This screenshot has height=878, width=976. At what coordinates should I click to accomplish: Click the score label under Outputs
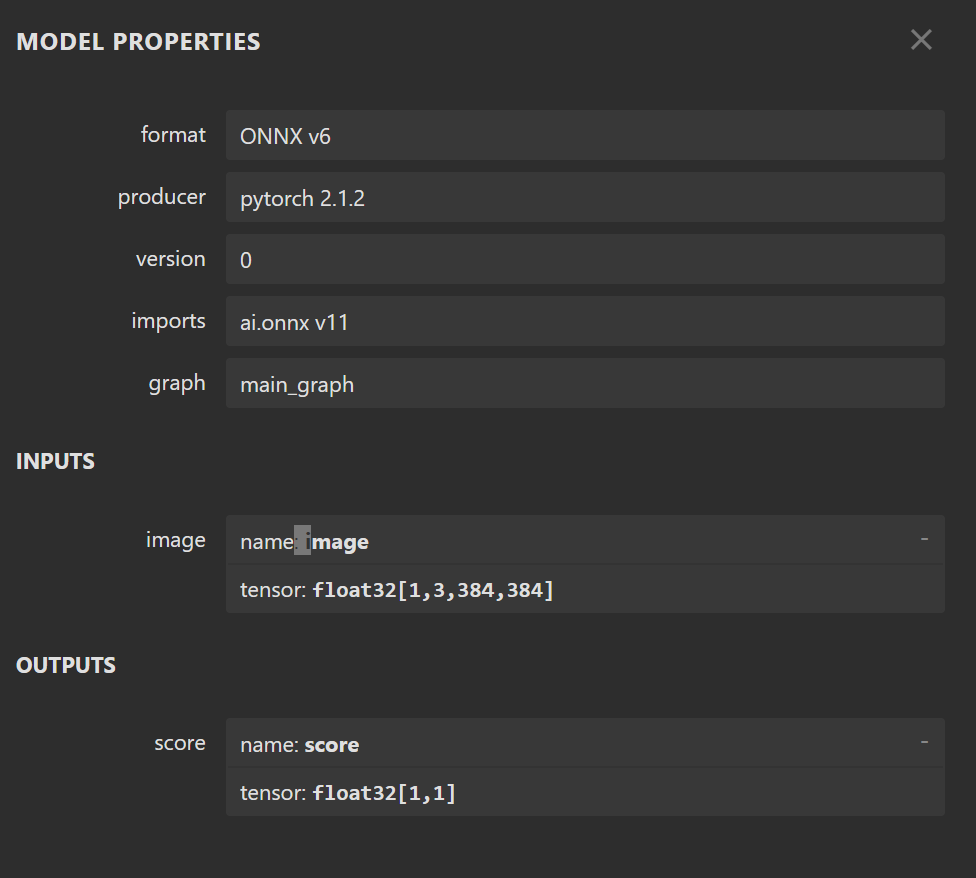tap(180, 742)
